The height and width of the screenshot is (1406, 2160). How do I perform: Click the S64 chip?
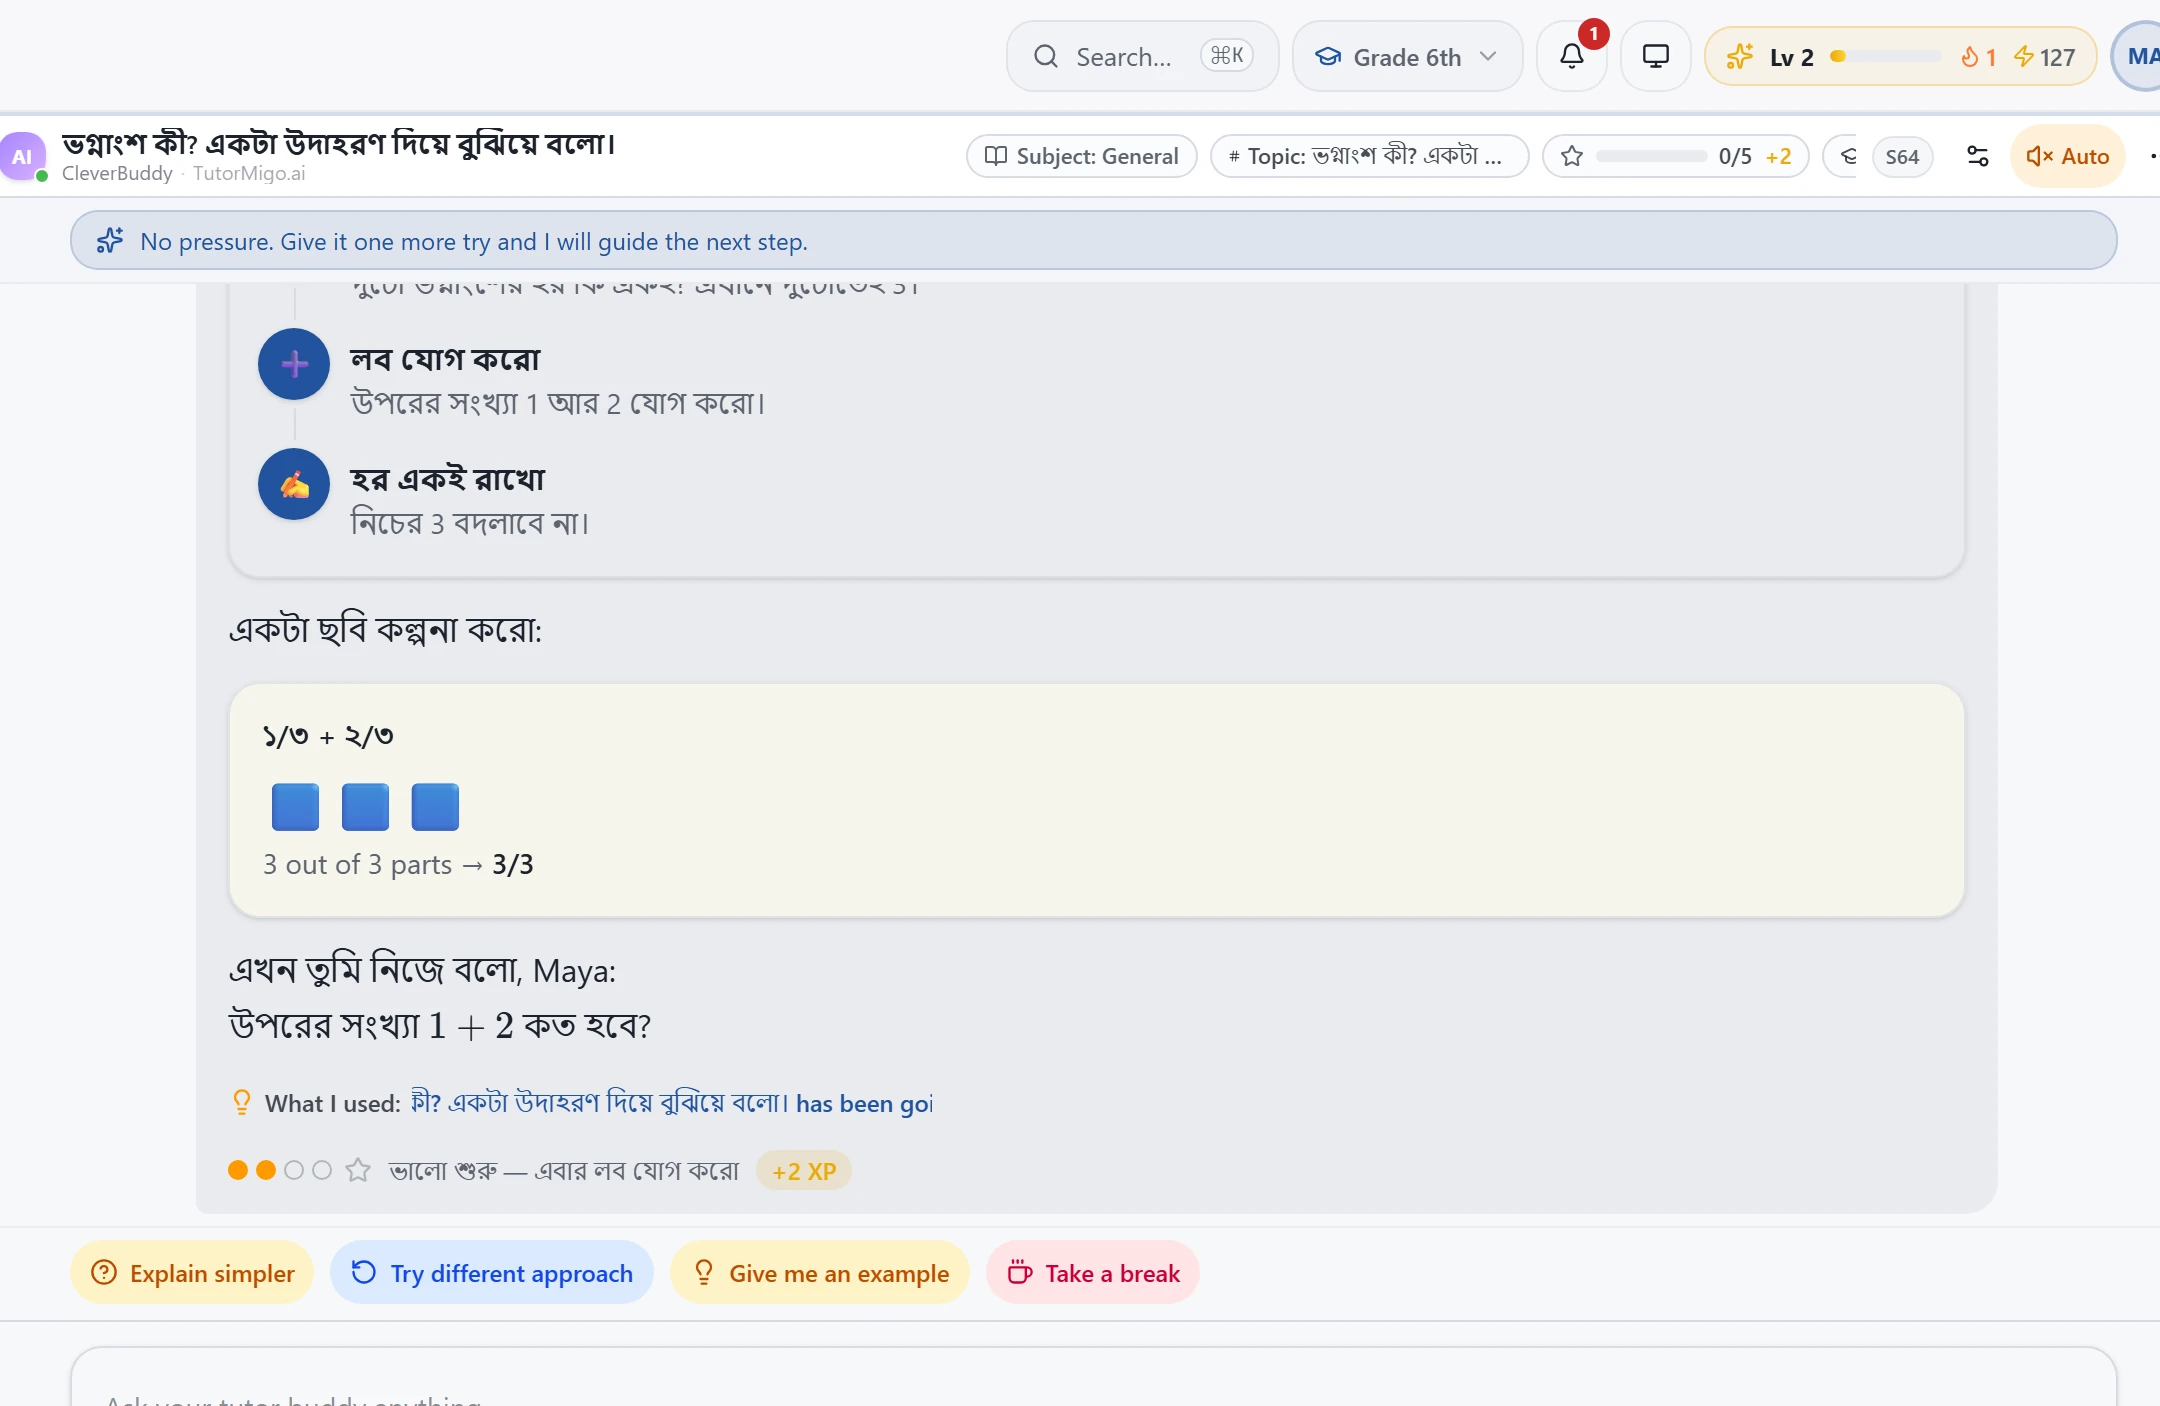(1902, 156)
